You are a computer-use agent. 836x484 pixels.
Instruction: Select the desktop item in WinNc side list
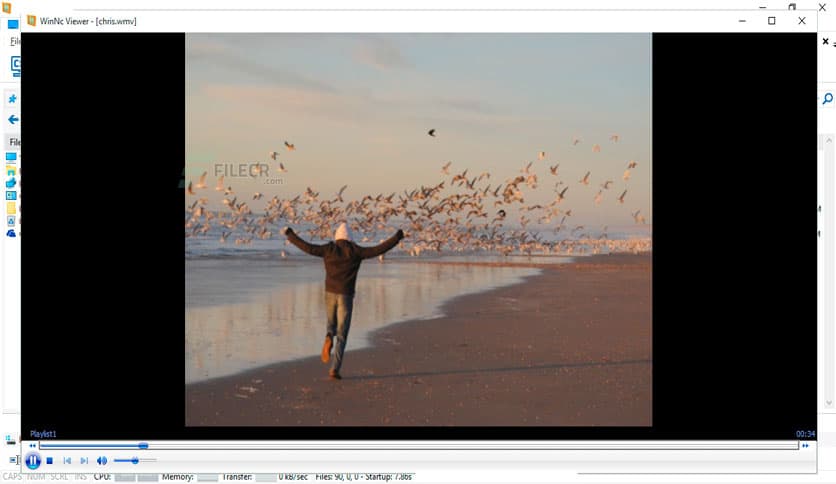[x=11, y=157]
